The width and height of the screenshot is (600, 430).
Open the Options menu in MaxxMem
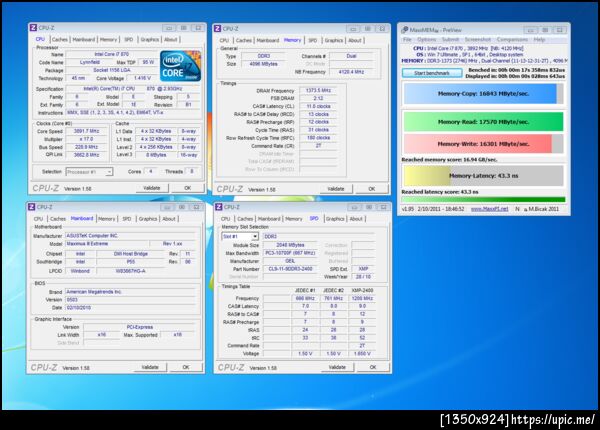tap(426, 39)
